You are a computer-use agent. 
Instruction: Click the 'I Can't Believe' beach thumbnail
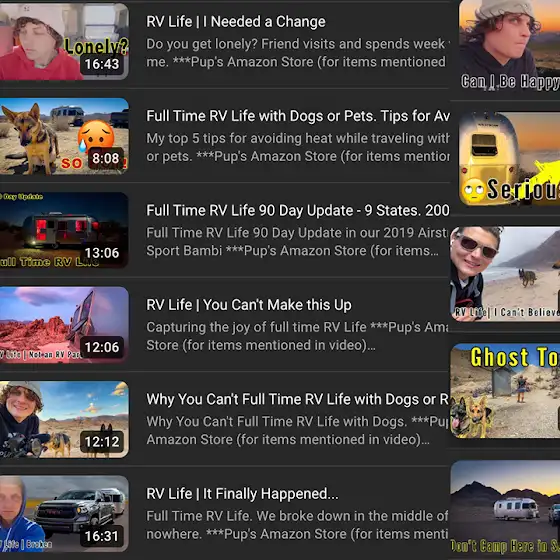click(x=505, y=274)
